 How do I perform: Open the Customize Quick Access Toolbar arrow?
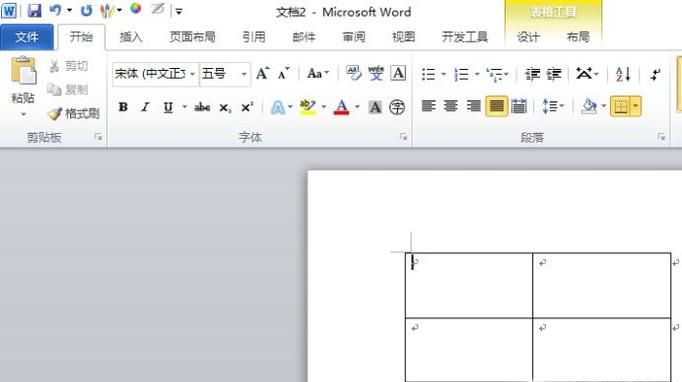click(179, 12)
